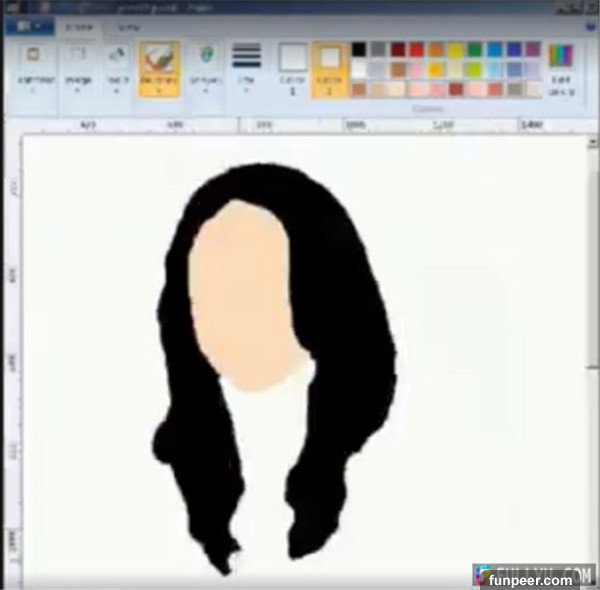
Task: Select Color 2 background box
Action: pos(329,66)
